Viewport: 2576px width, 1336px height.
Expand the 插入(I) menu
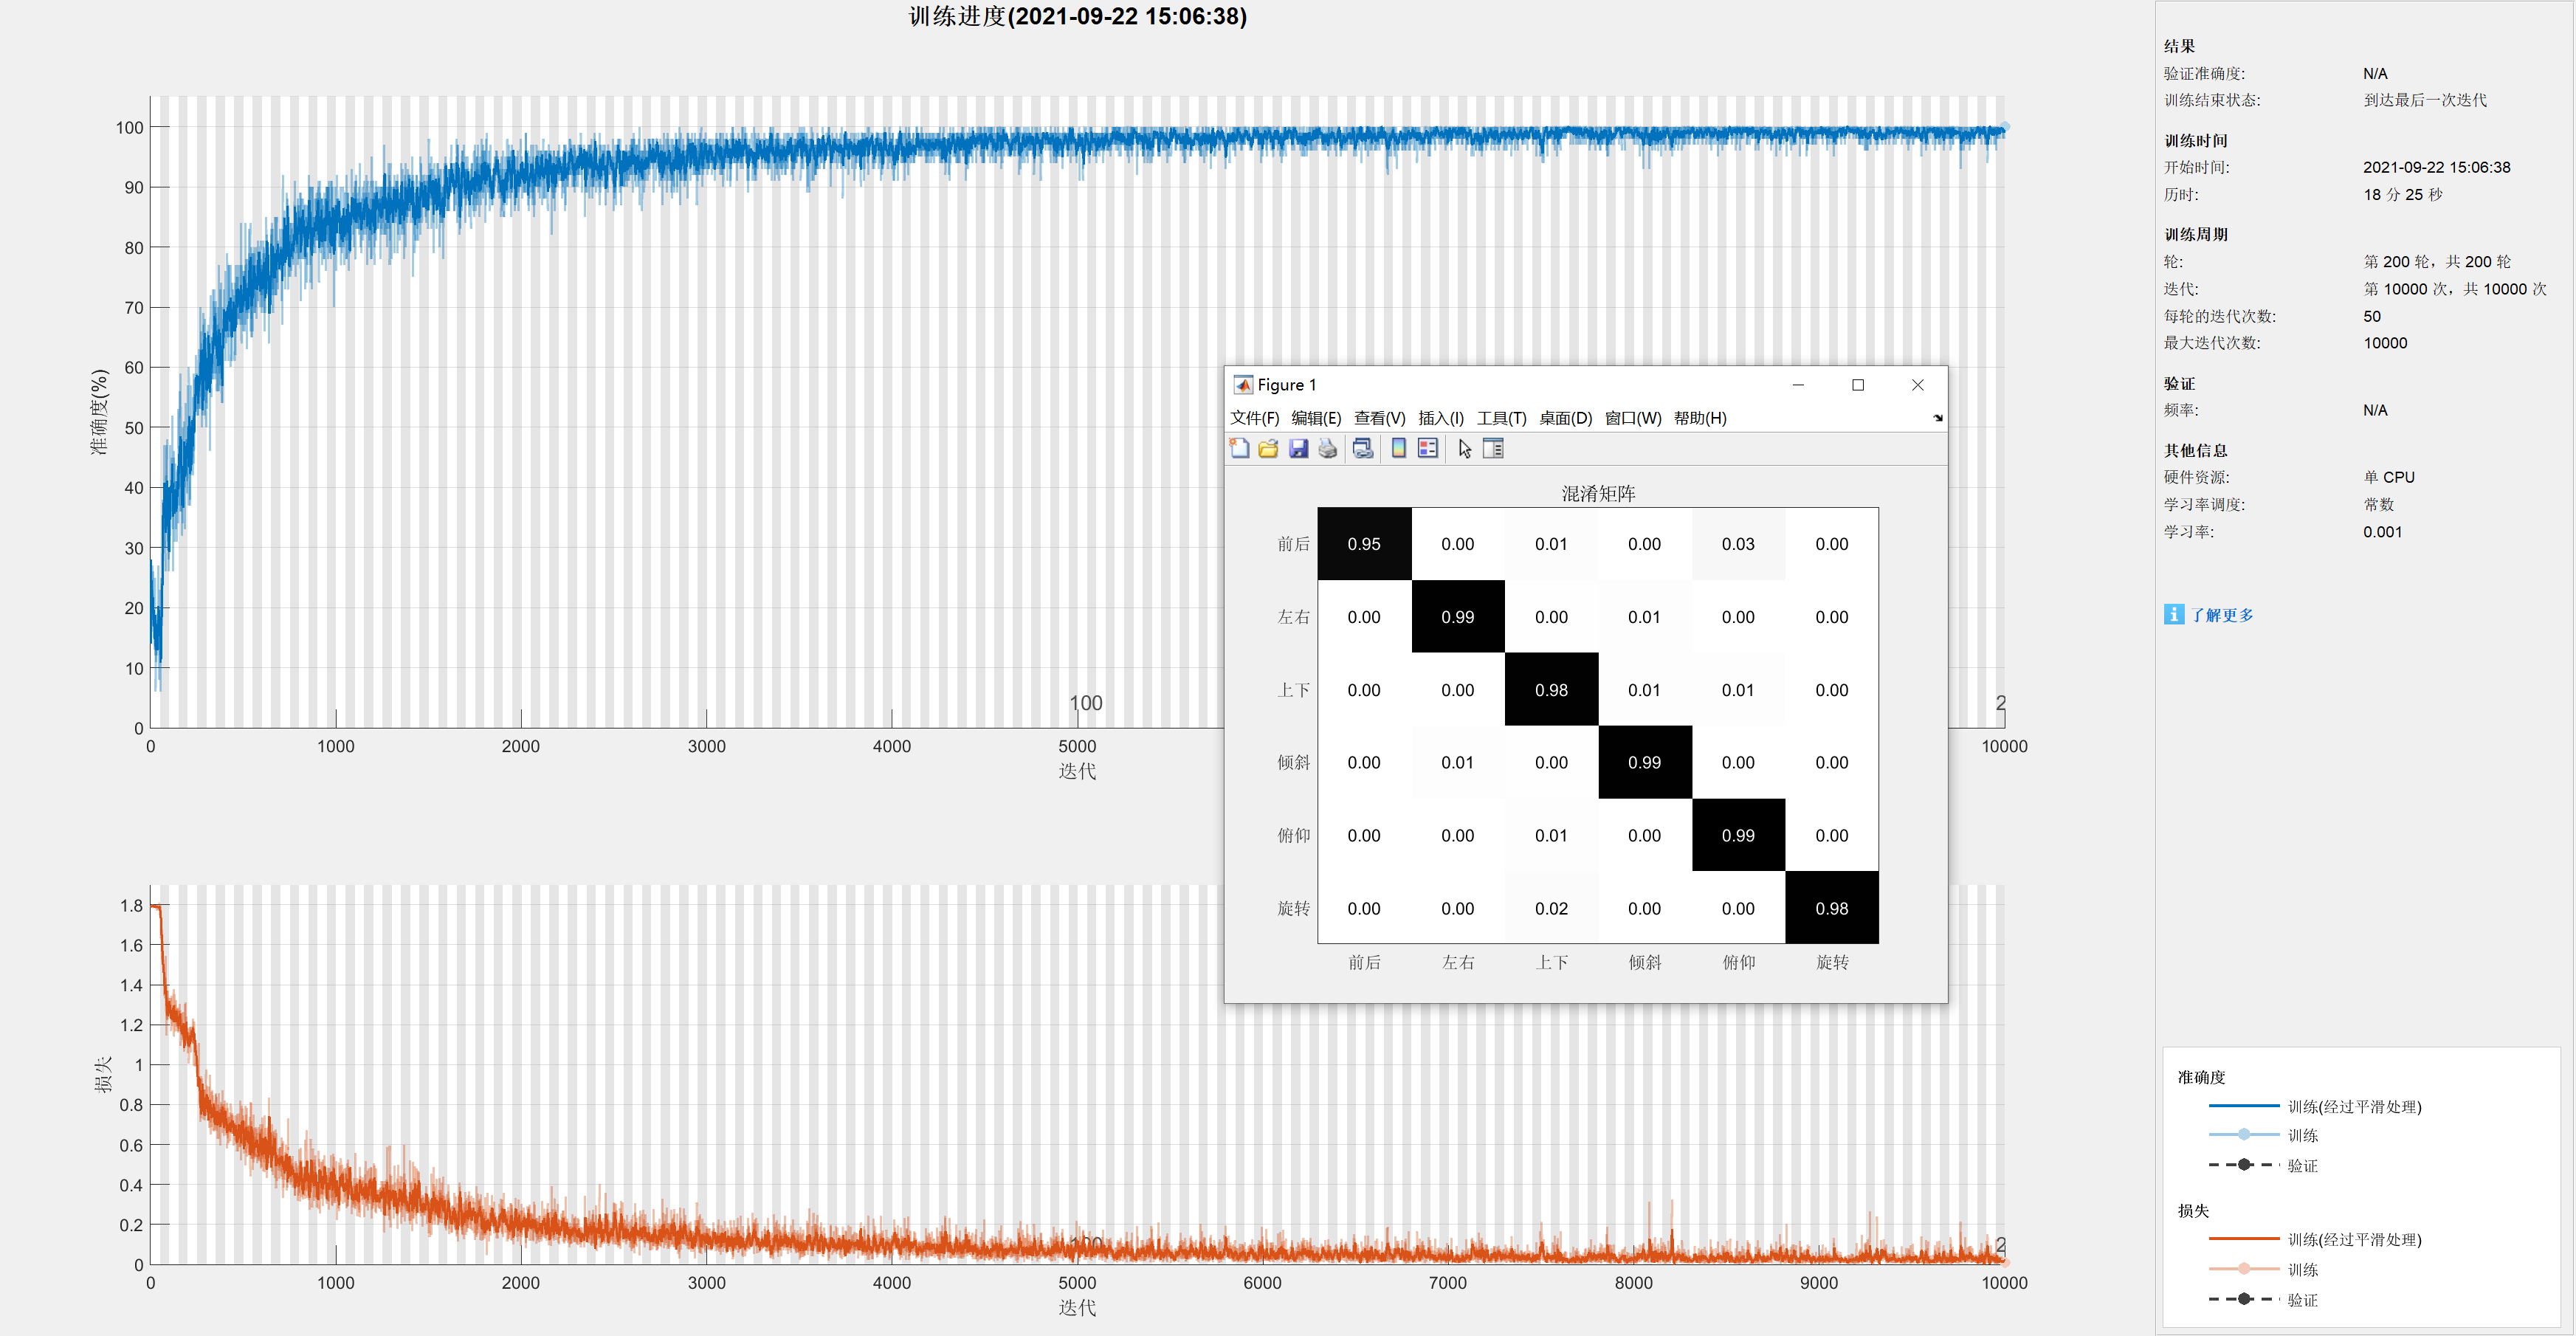coord(1440,418)
